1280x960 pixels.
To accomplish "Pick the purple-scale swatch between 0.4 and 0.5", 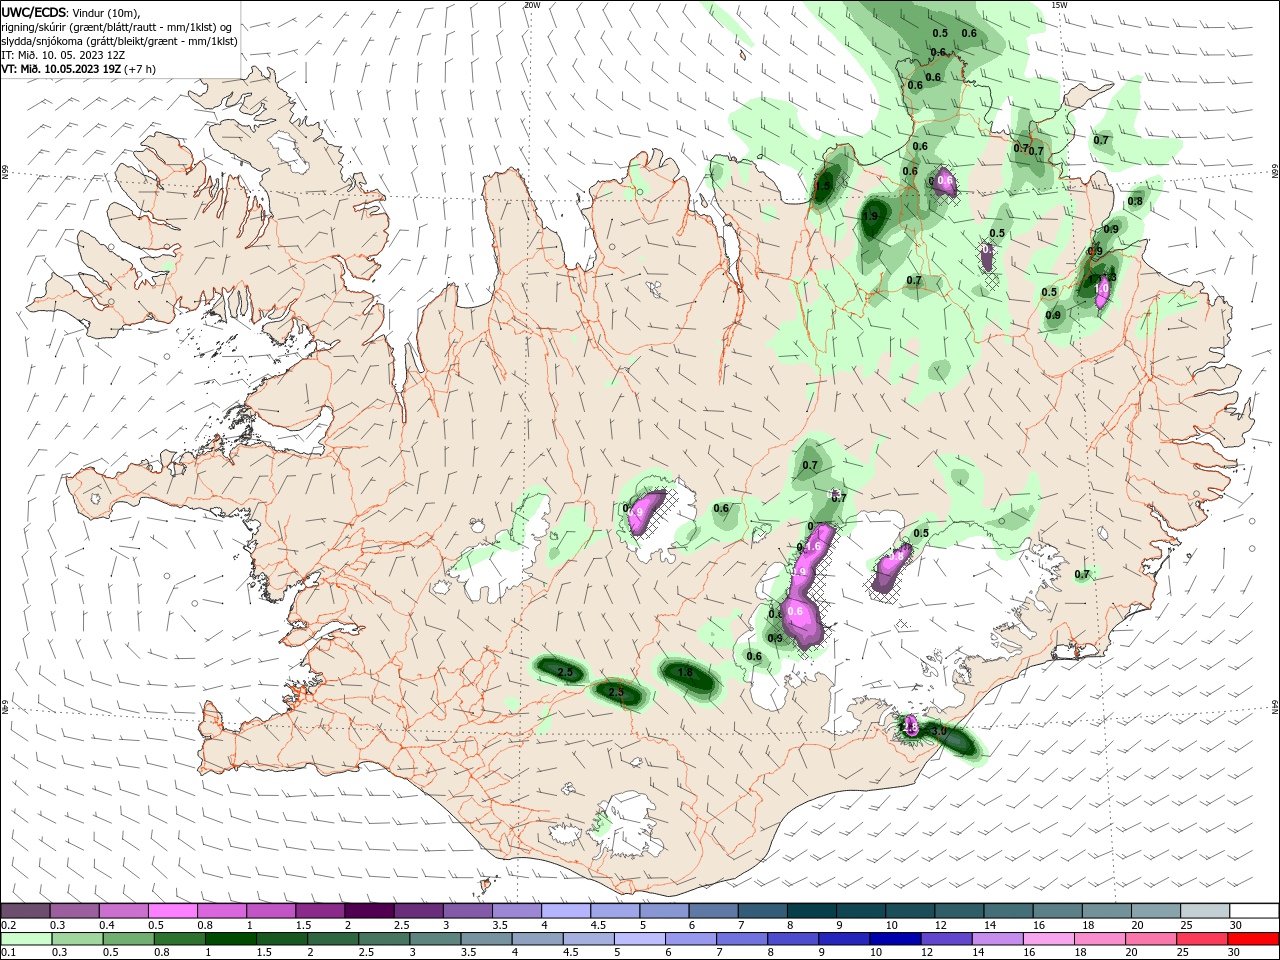I will pyautogui.click(x=123, y=911).
